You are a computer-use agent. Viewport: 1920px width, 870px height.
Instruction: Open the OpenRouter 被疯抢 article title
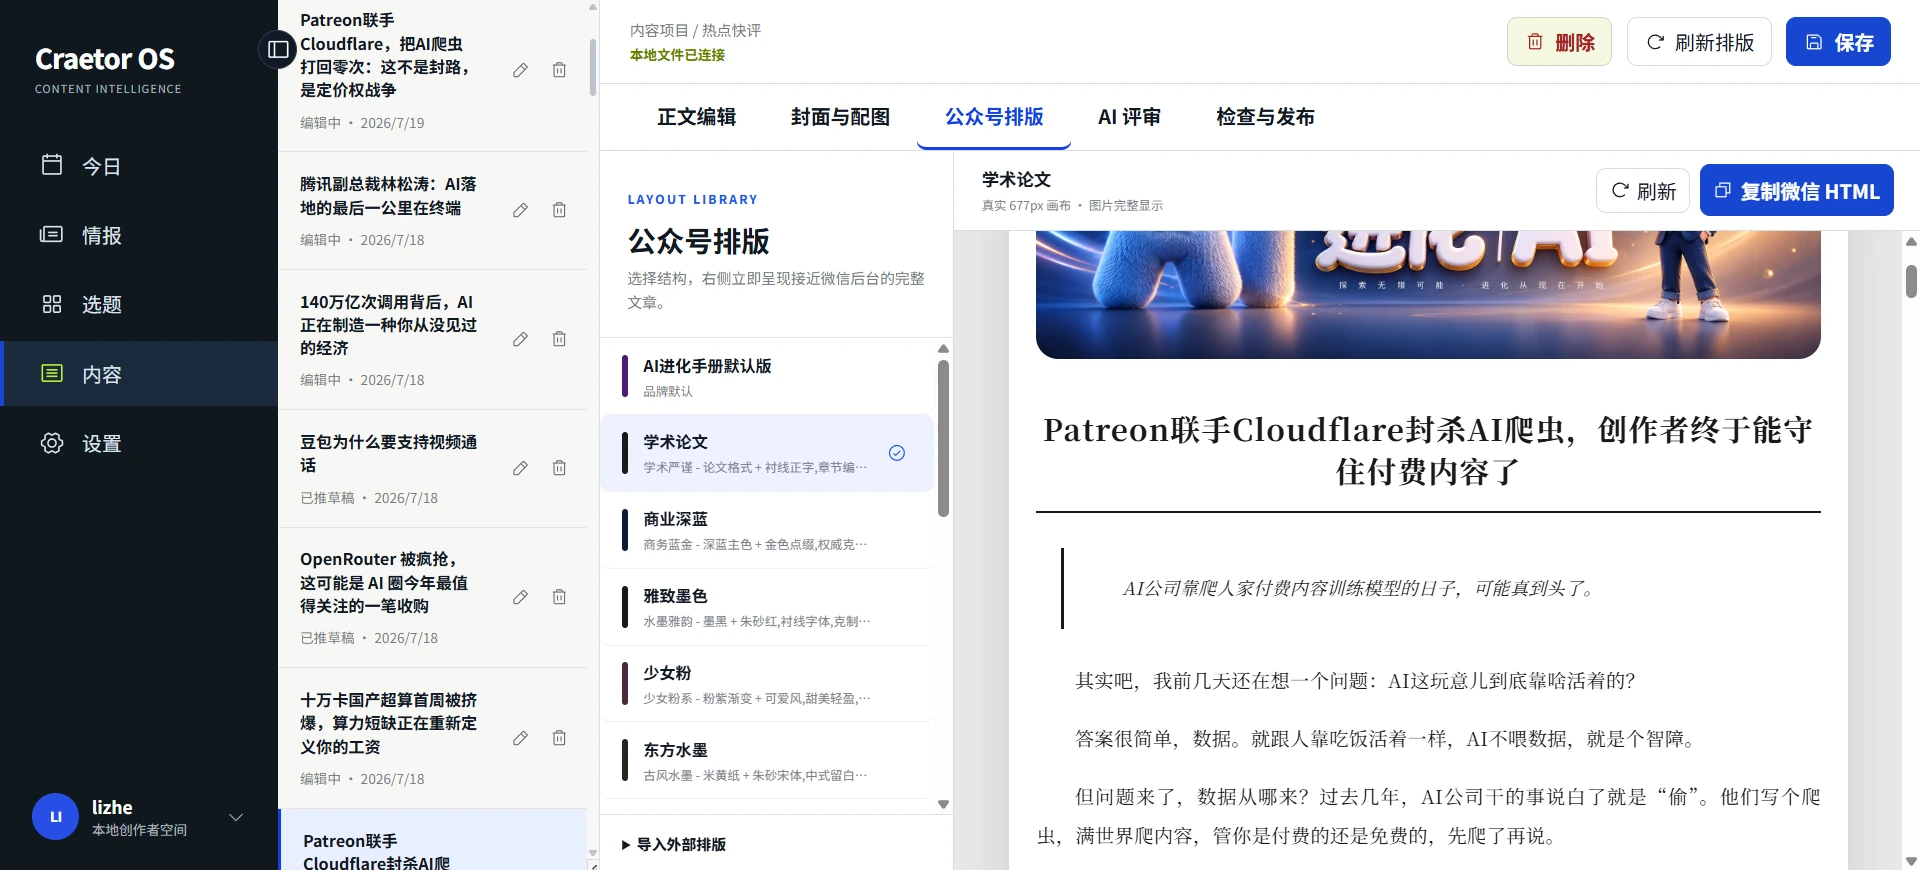click(x=384, y=582)
